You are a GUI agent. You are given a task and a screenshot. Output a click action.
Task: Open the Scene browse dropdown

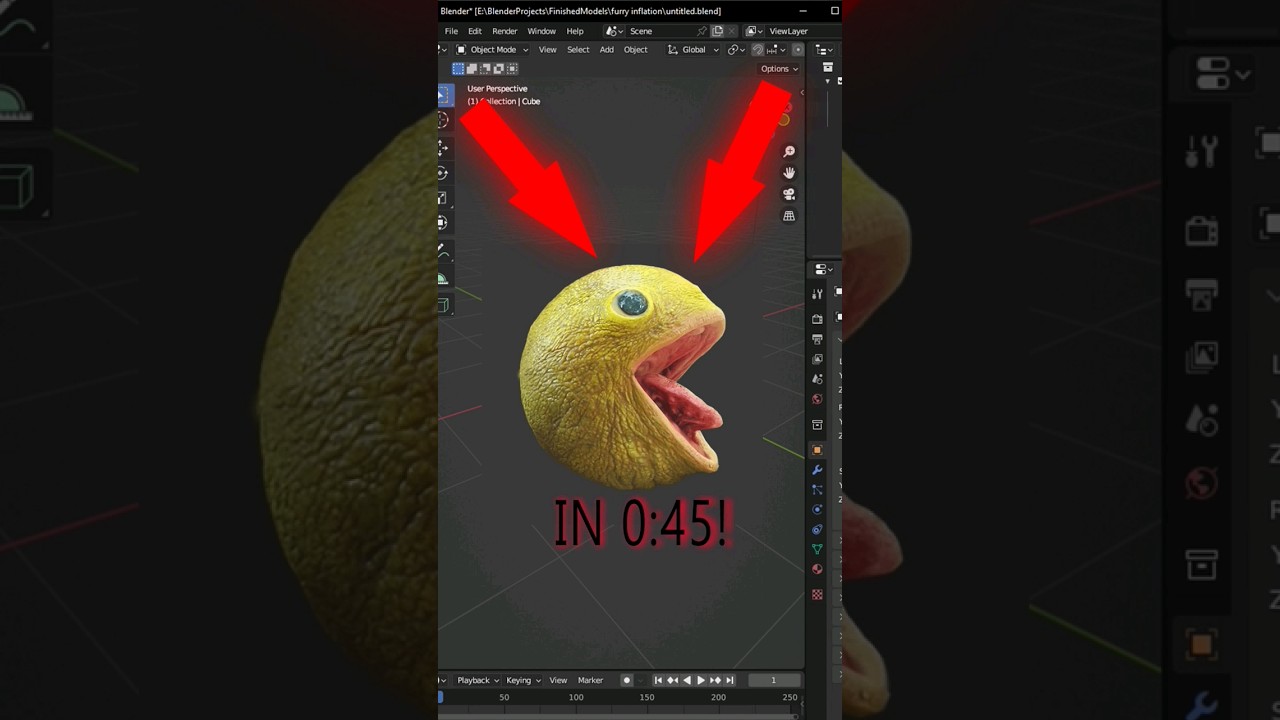[x=614, y=31]
